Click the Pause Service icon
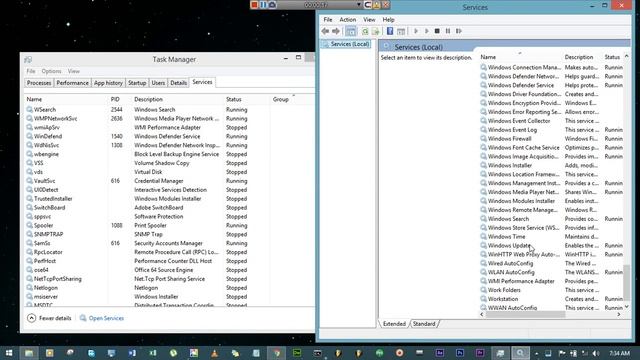Image resolution: width=640 pixels, height=360 pixels. pyautogui.click(x=448, y=31)
